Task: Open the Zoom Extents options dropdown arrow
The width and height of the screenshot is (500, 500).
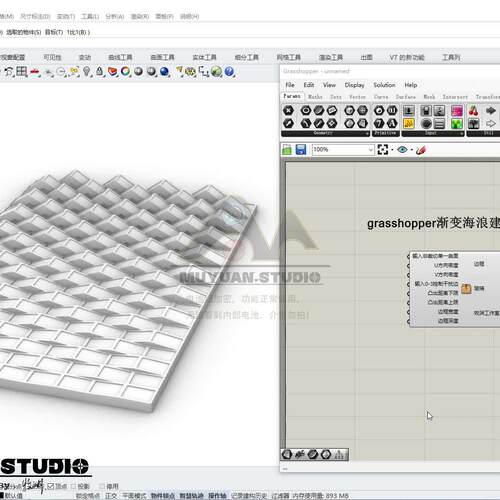Action: [392, 150]
